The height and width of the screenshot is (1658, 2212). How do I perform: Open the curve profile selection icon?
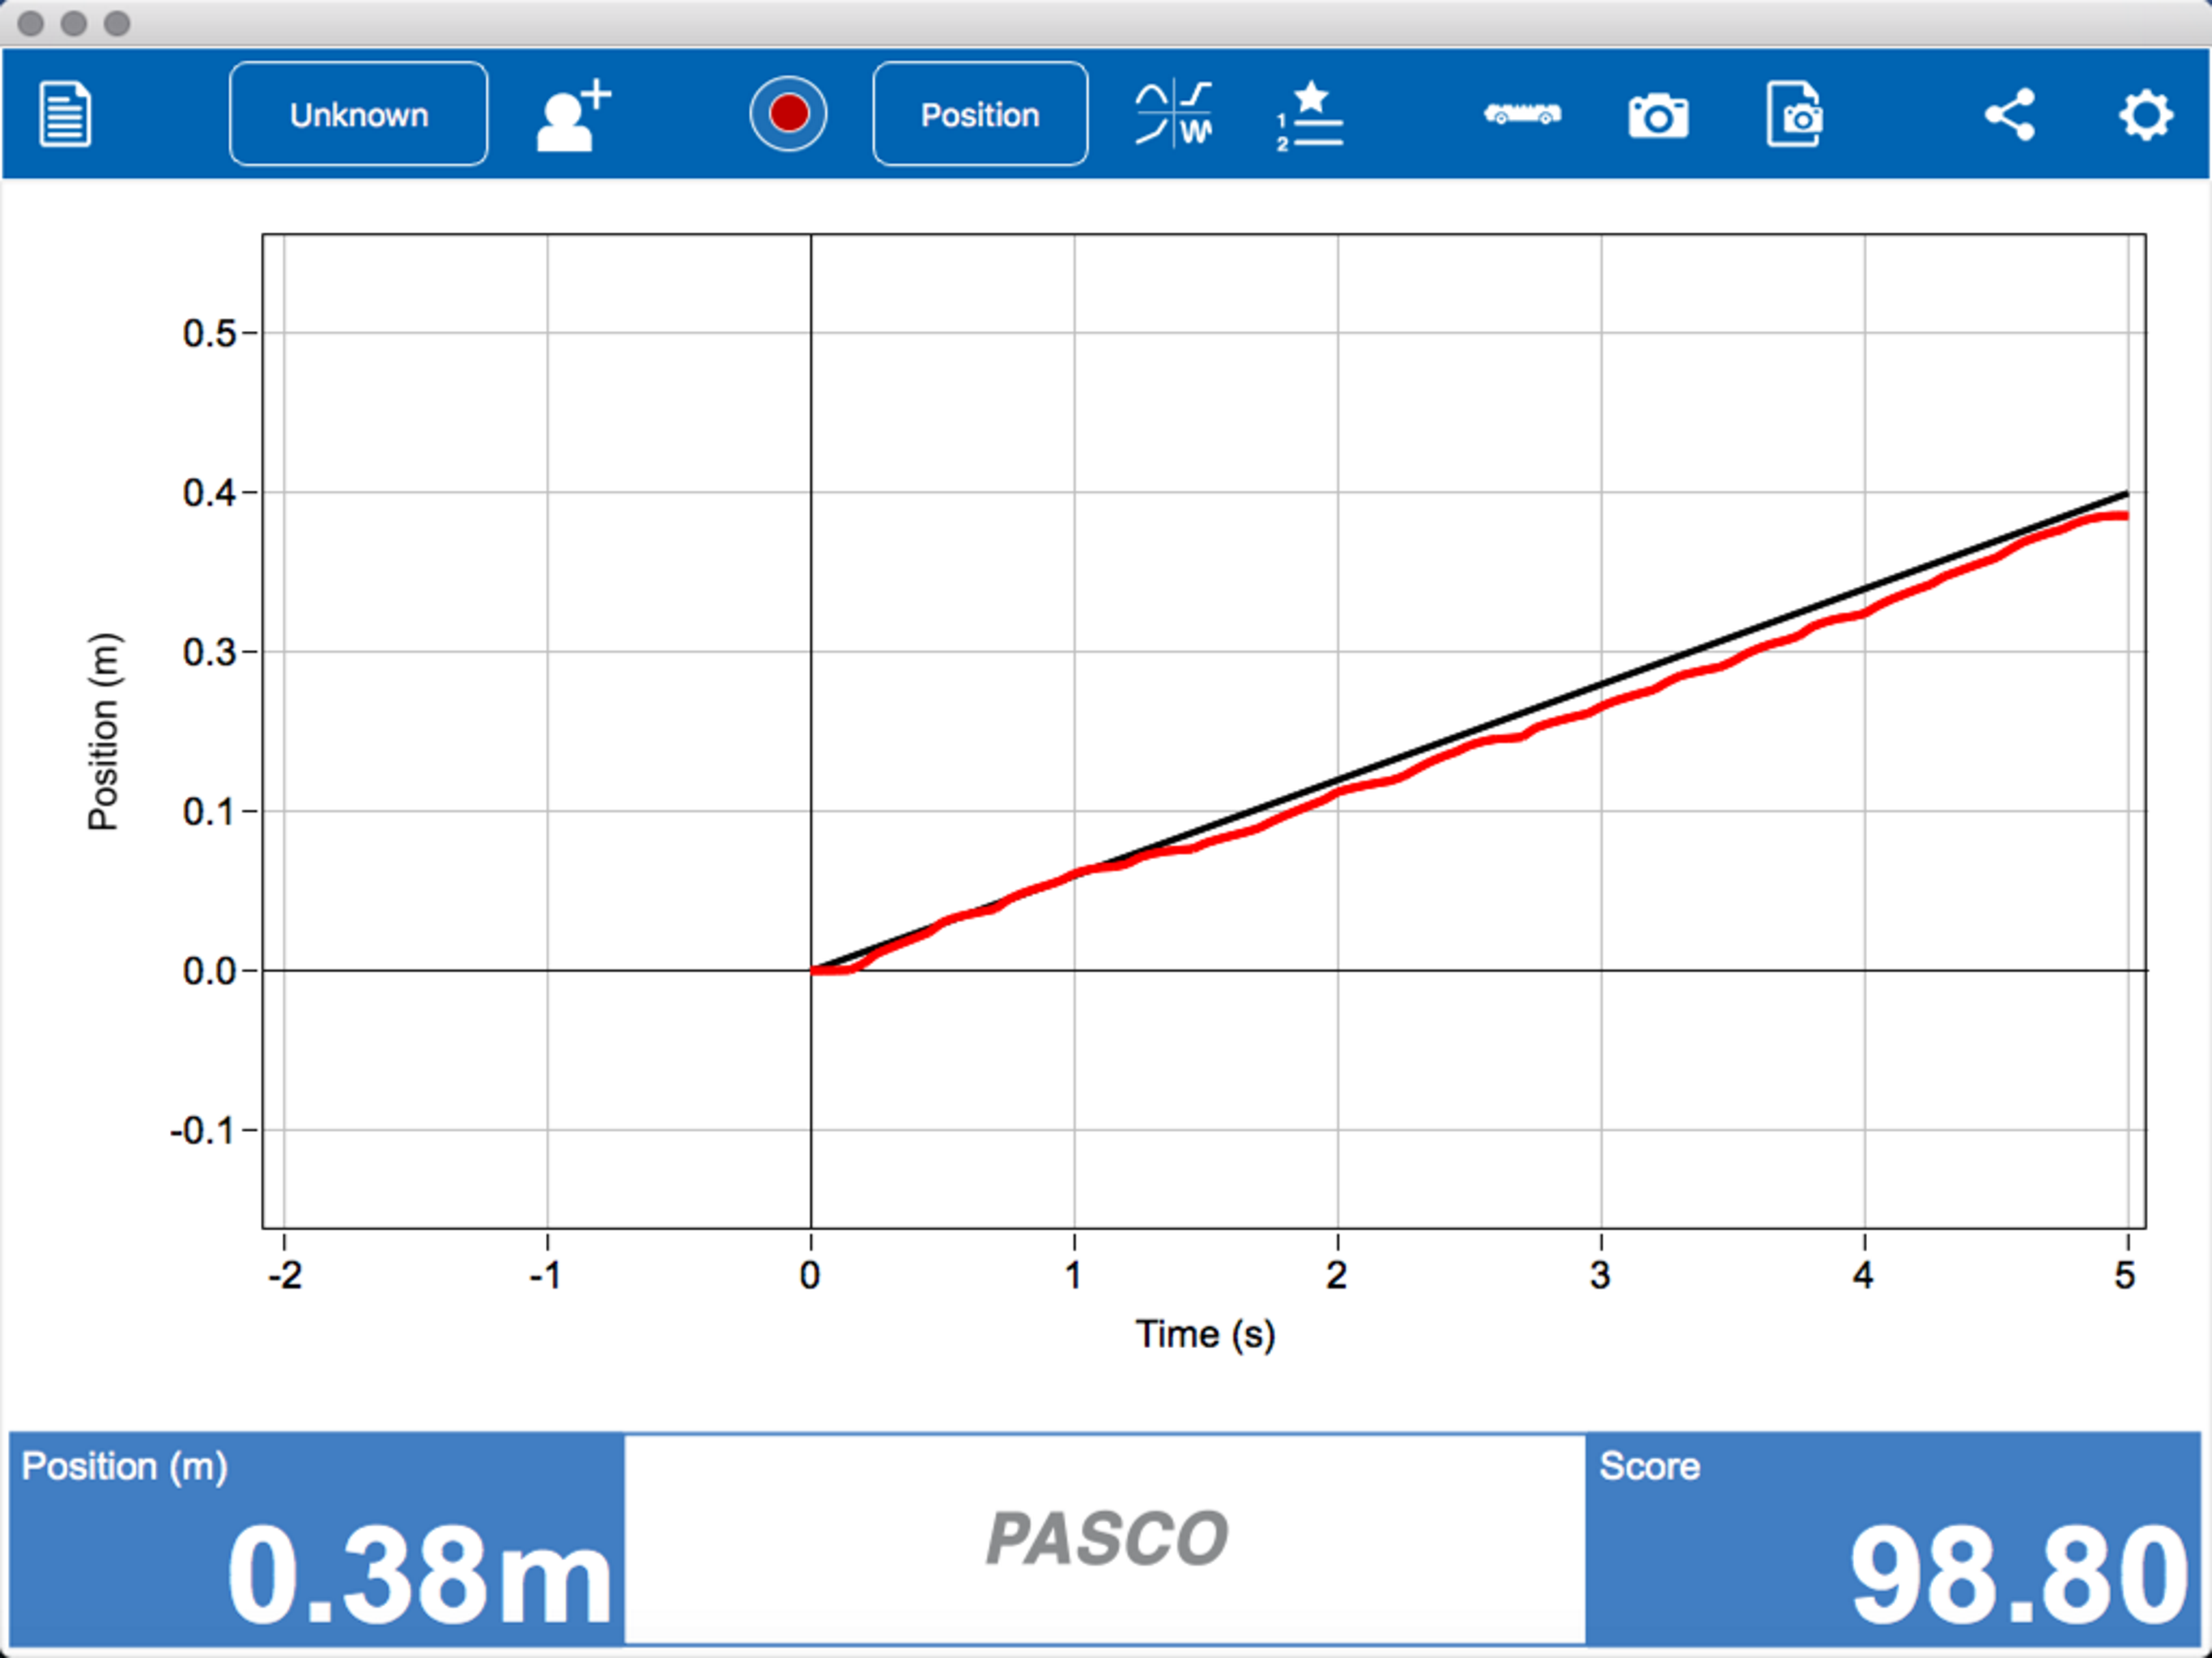point(1173,115)
